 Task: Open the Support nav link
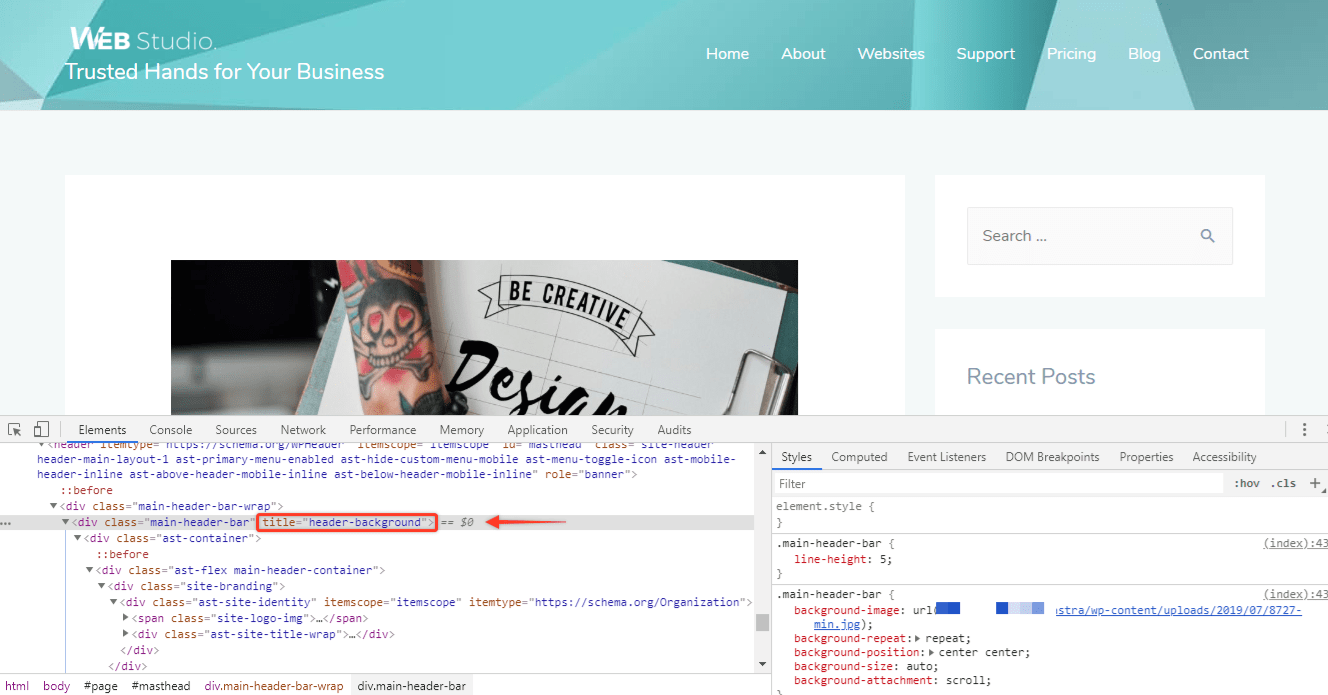click(x=985, y=54)
